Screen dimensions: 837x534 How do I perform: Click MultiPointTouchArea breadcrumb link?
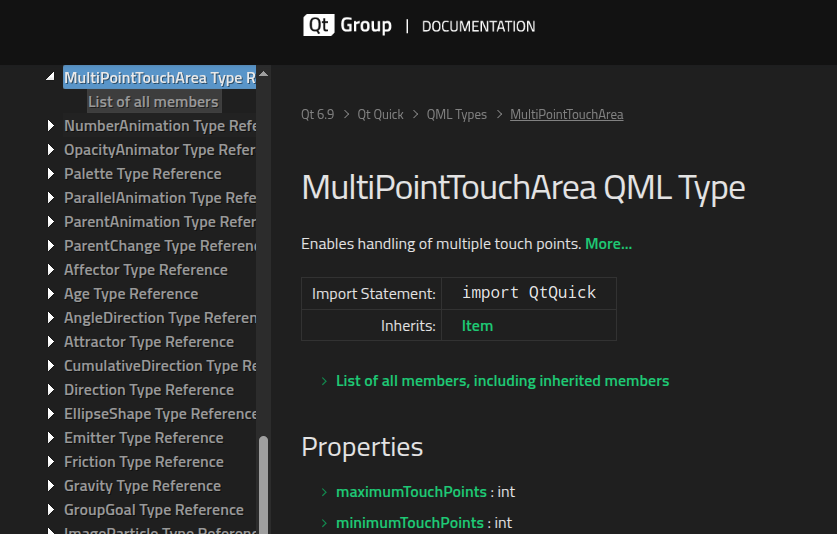[x=566, y=114]
